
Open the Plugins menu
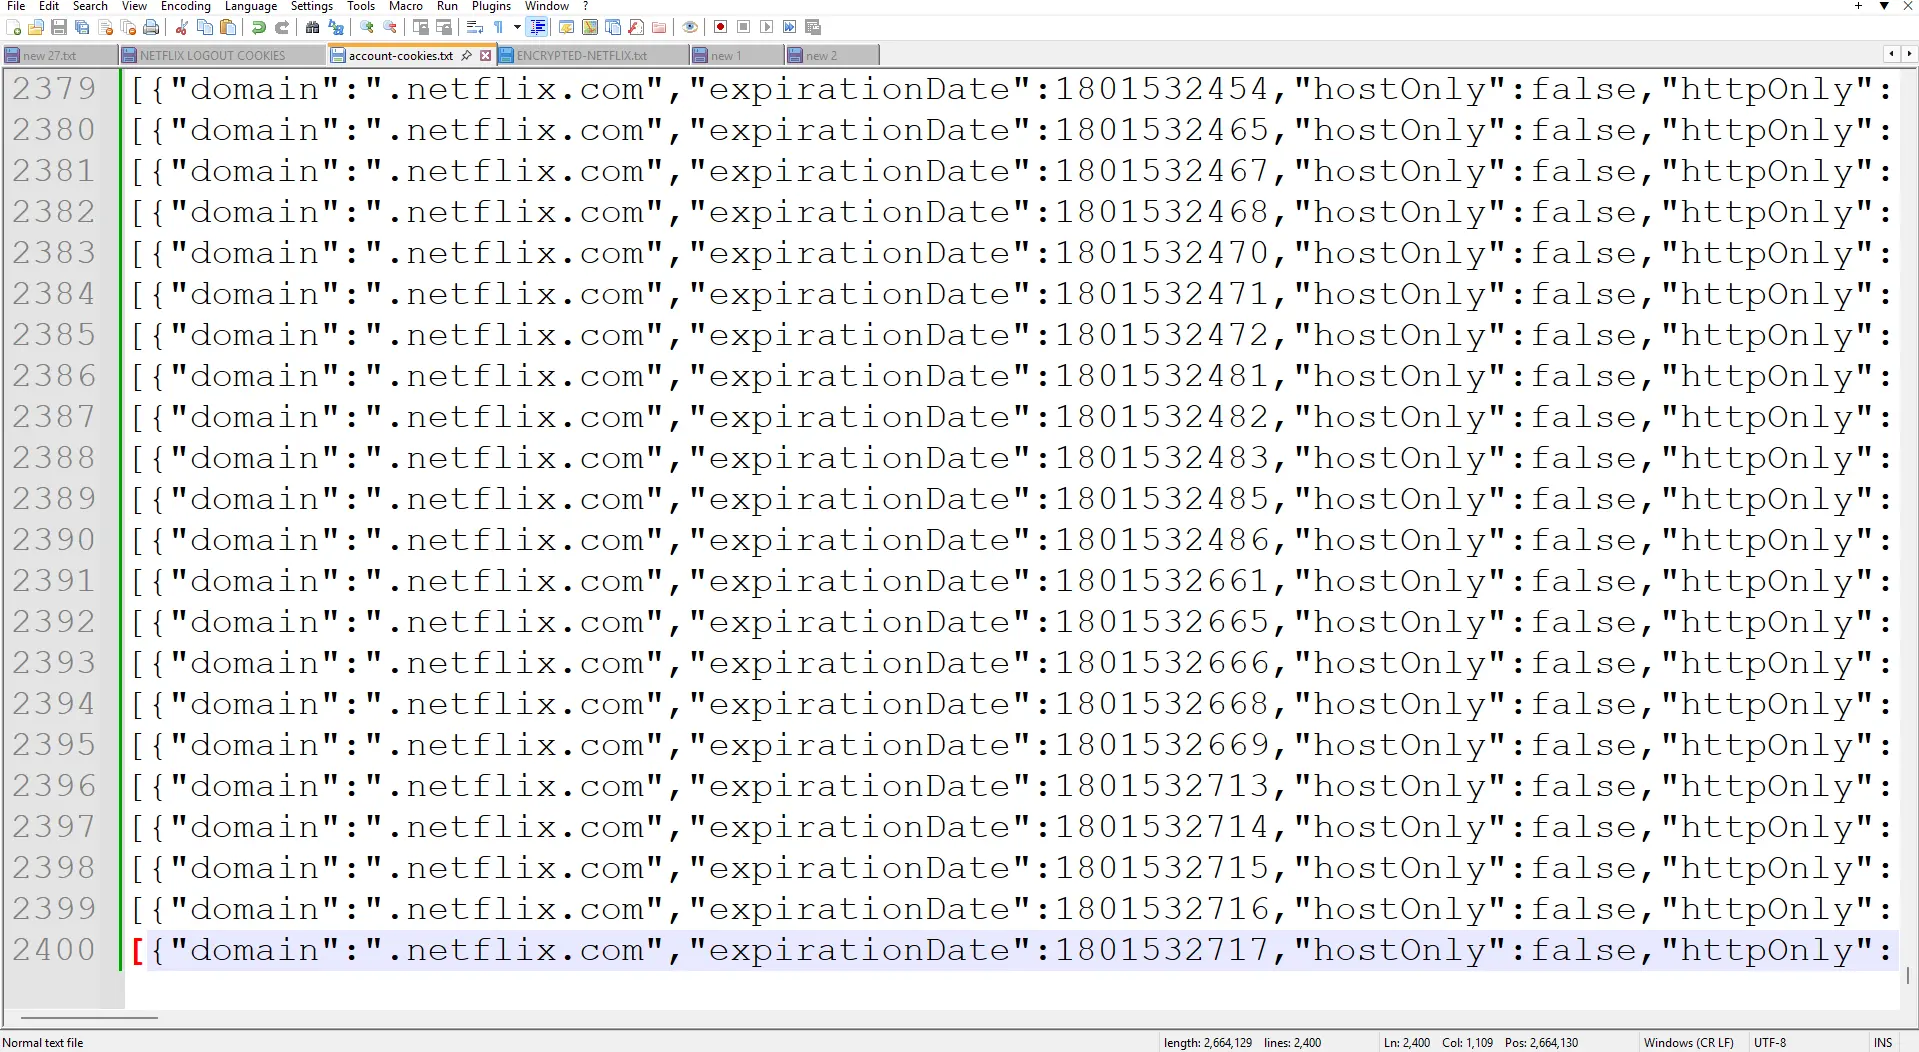point(491,6)
